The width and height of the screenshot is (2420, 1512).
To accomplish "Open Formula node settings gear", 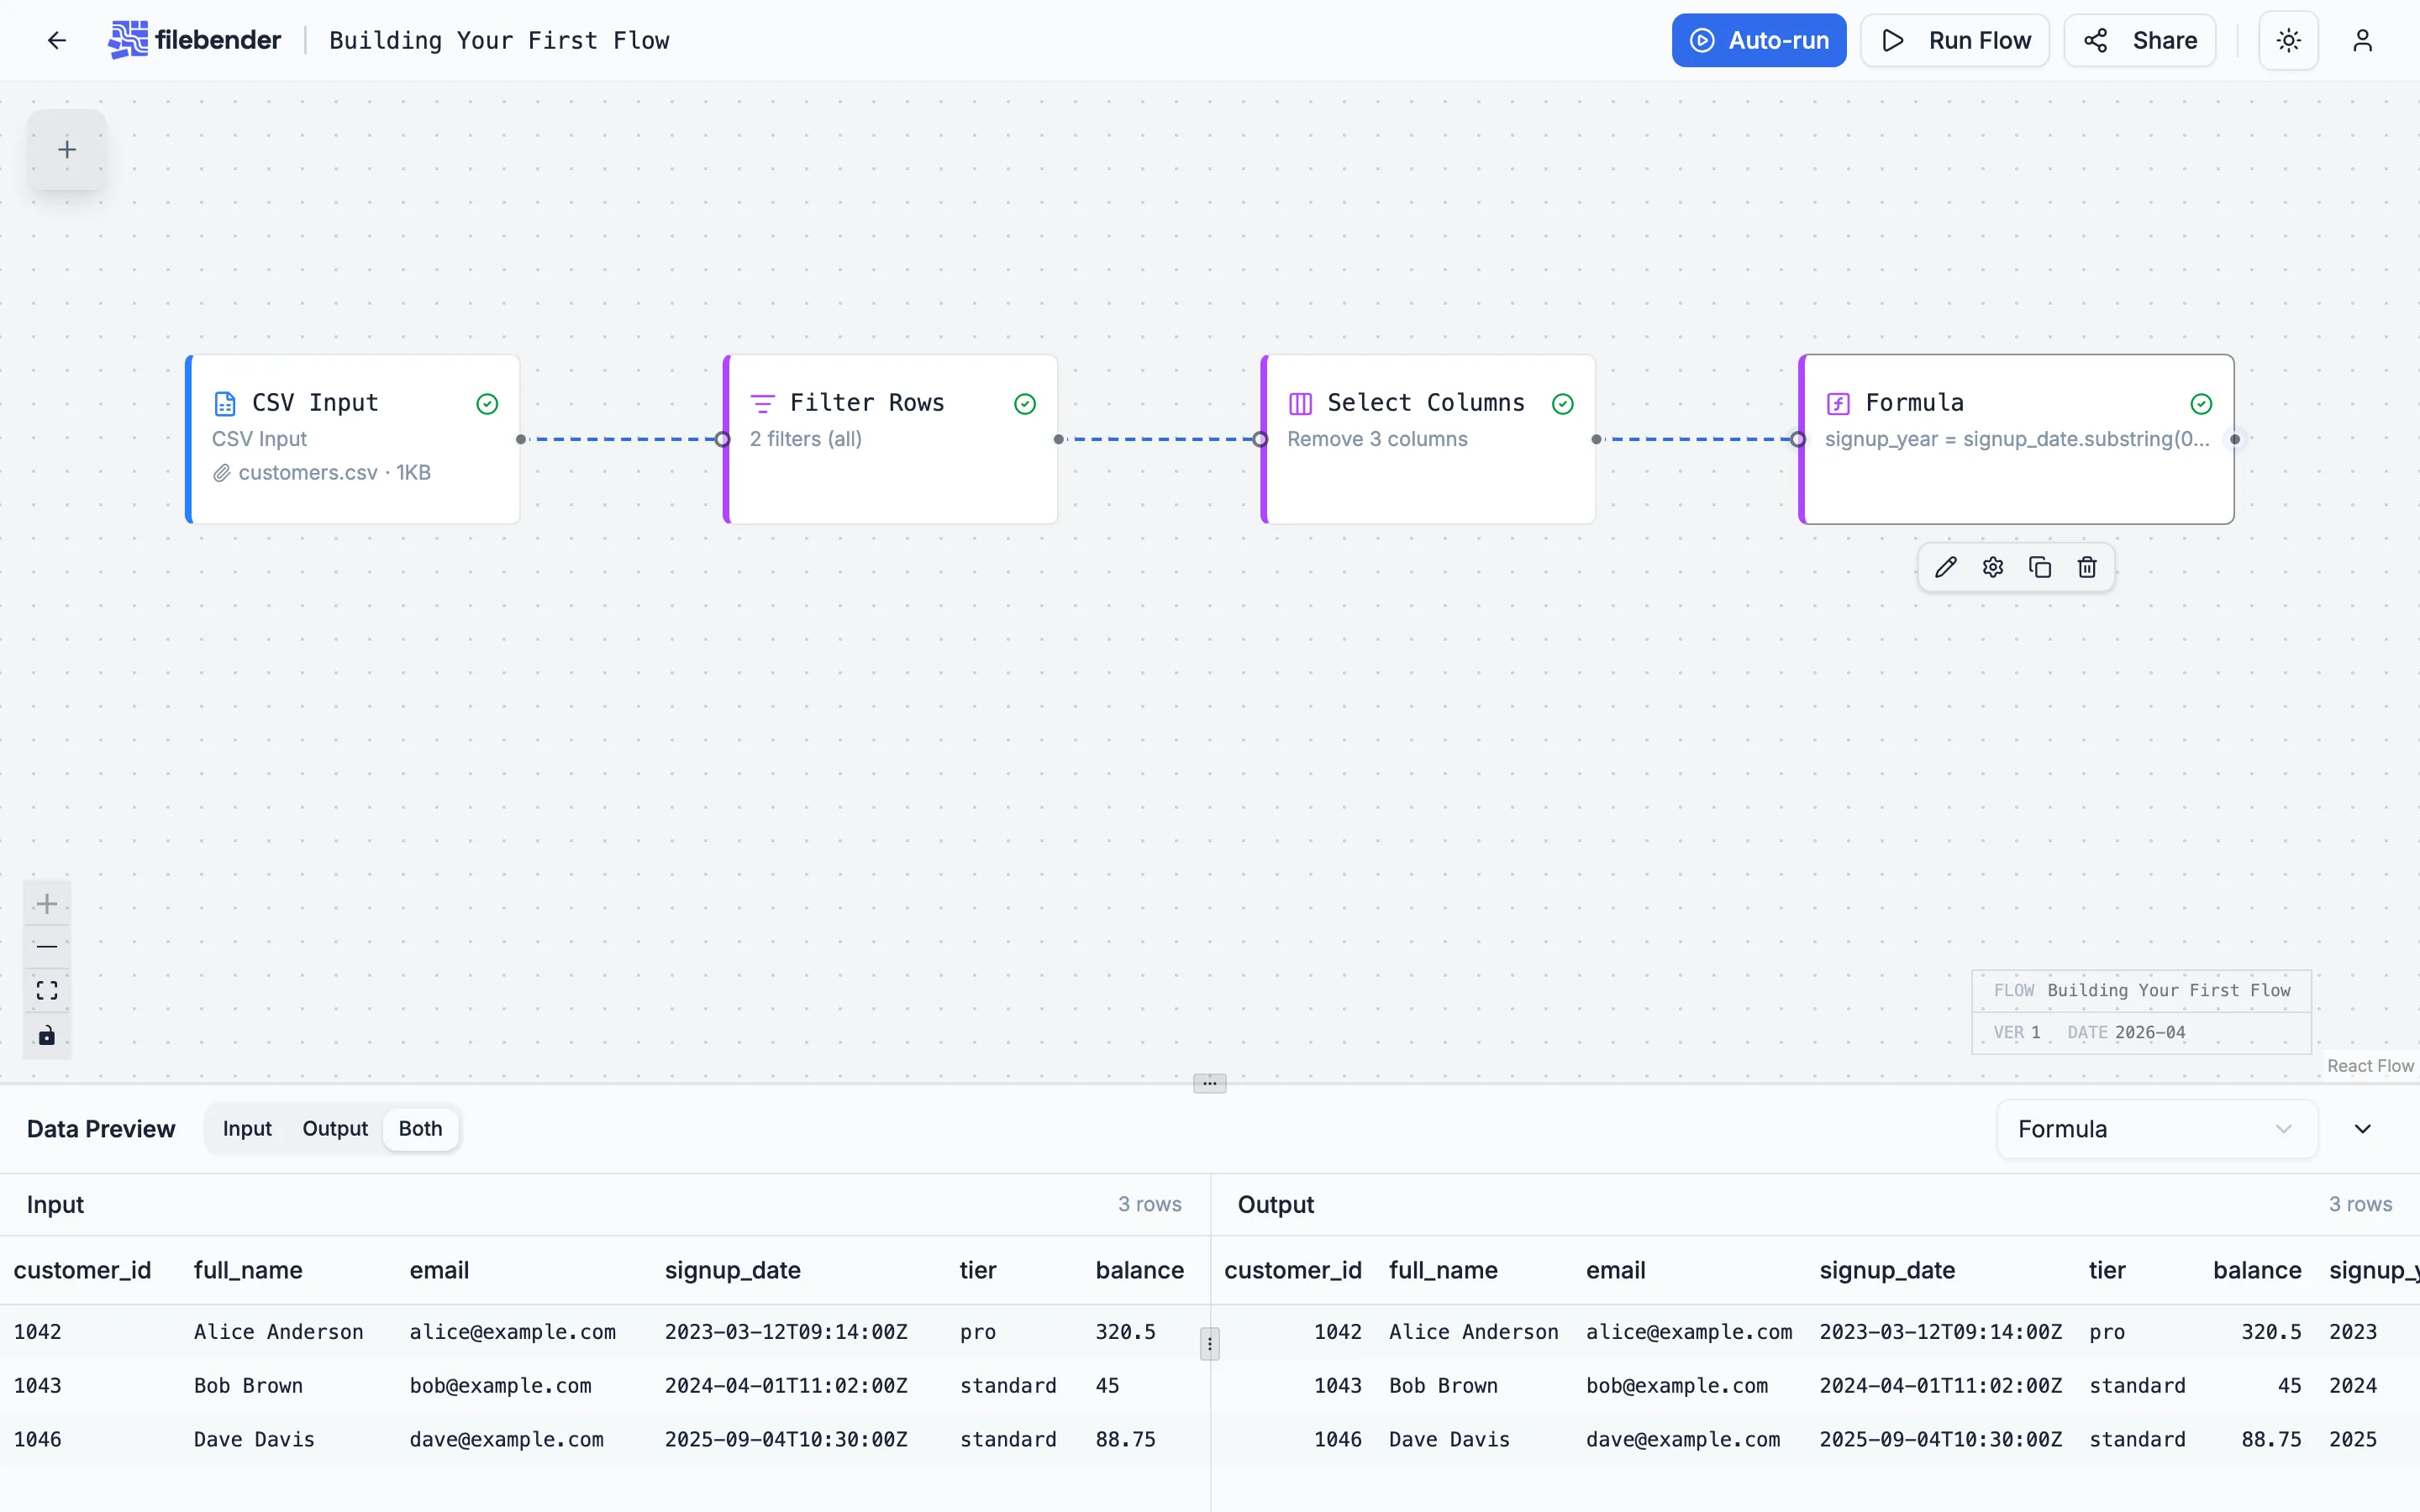I will (1993, 568).
